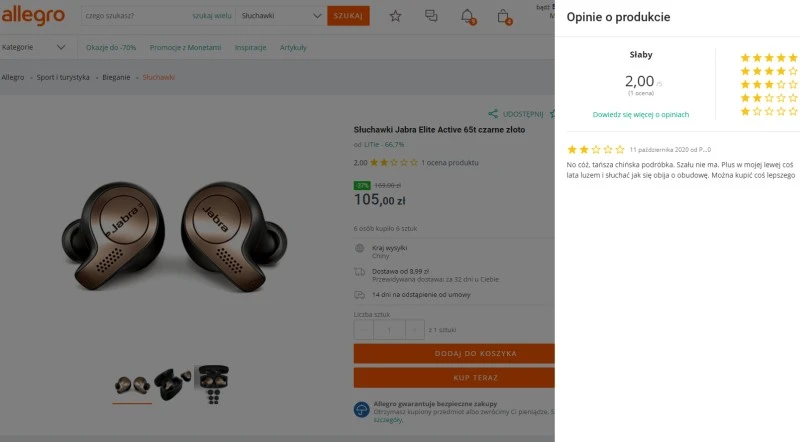Open the Okazje do -70% menu item
The width and height of the screenshot is (800, 442).
click(x=111, y=47)
